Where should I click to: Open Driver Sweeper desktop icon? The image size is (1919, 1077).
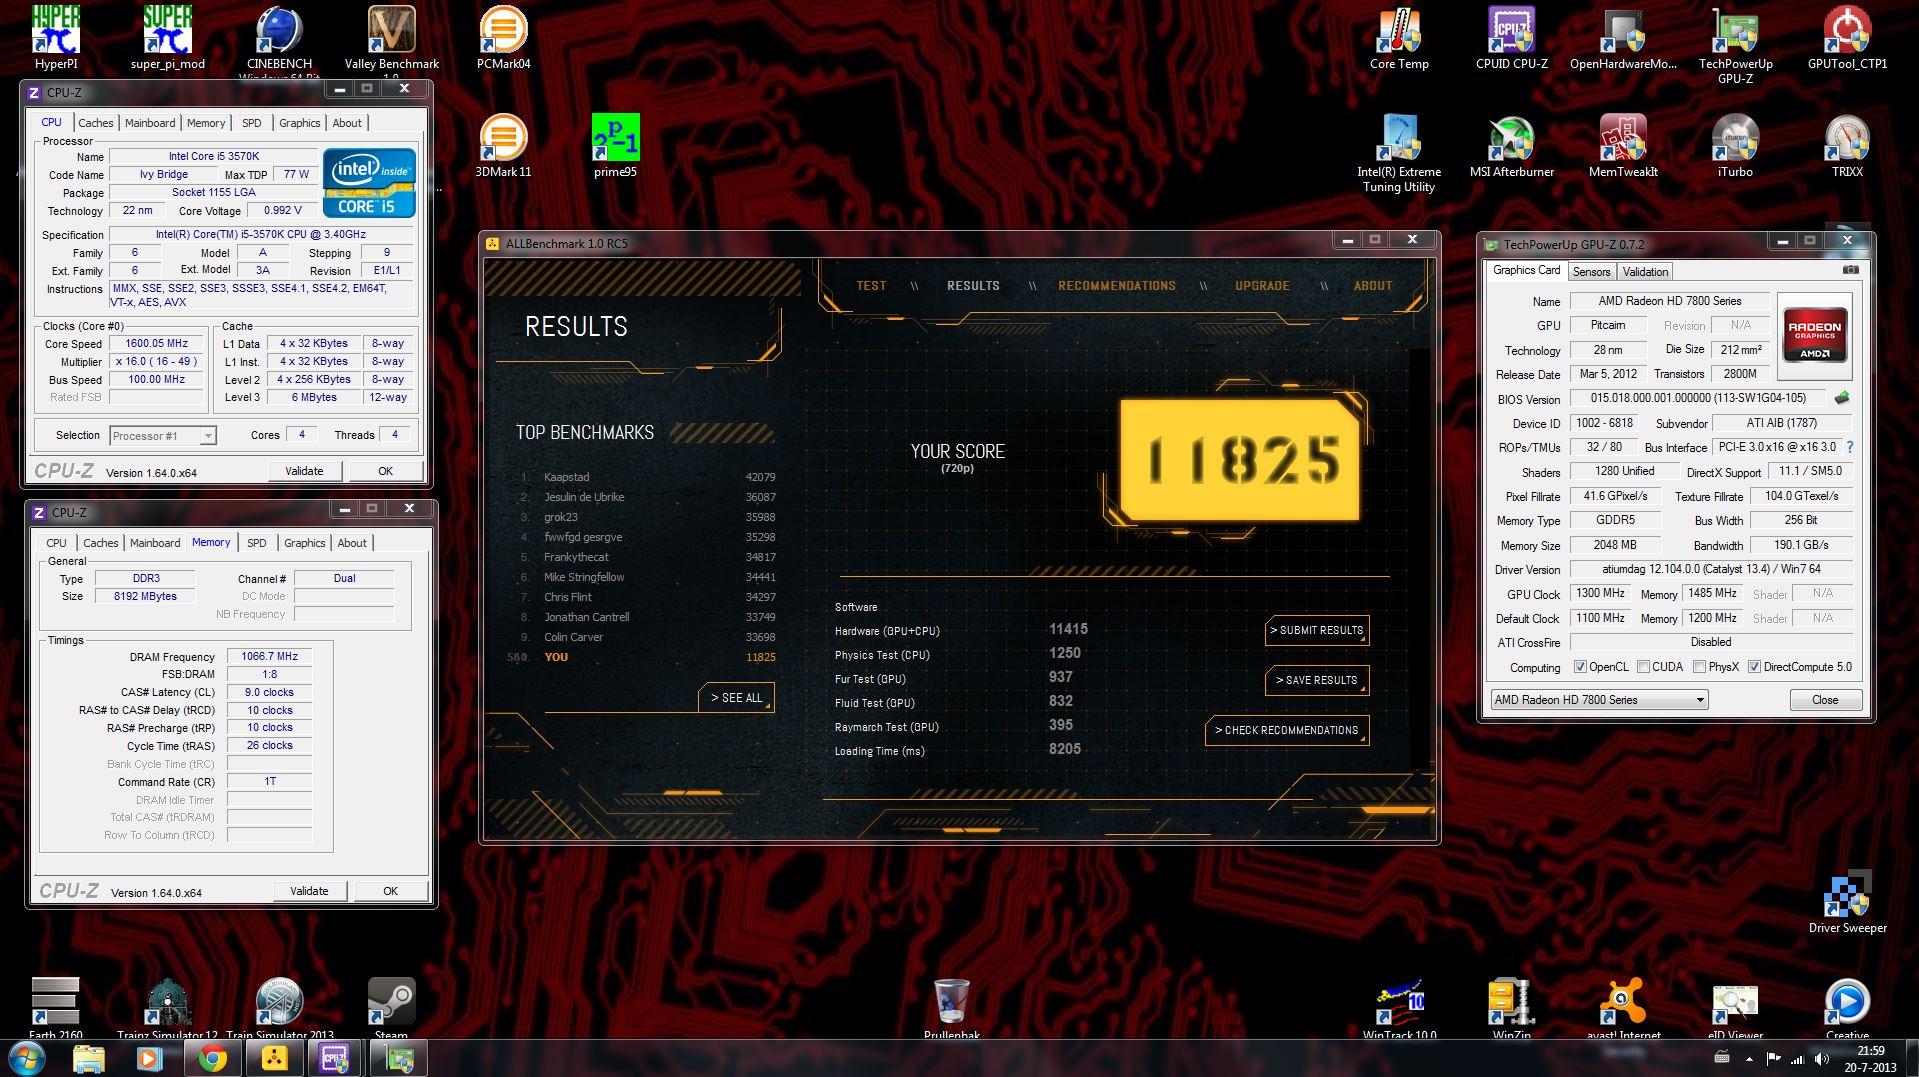[x=1847, y=902]
